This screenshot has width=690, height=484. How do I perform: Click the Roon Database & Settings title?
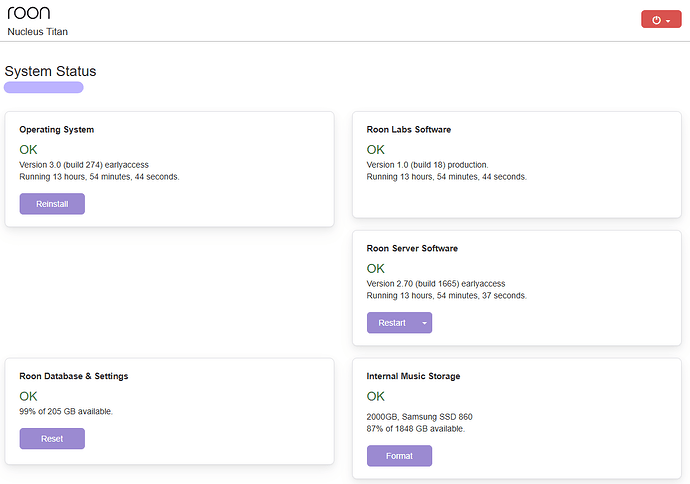73,376
